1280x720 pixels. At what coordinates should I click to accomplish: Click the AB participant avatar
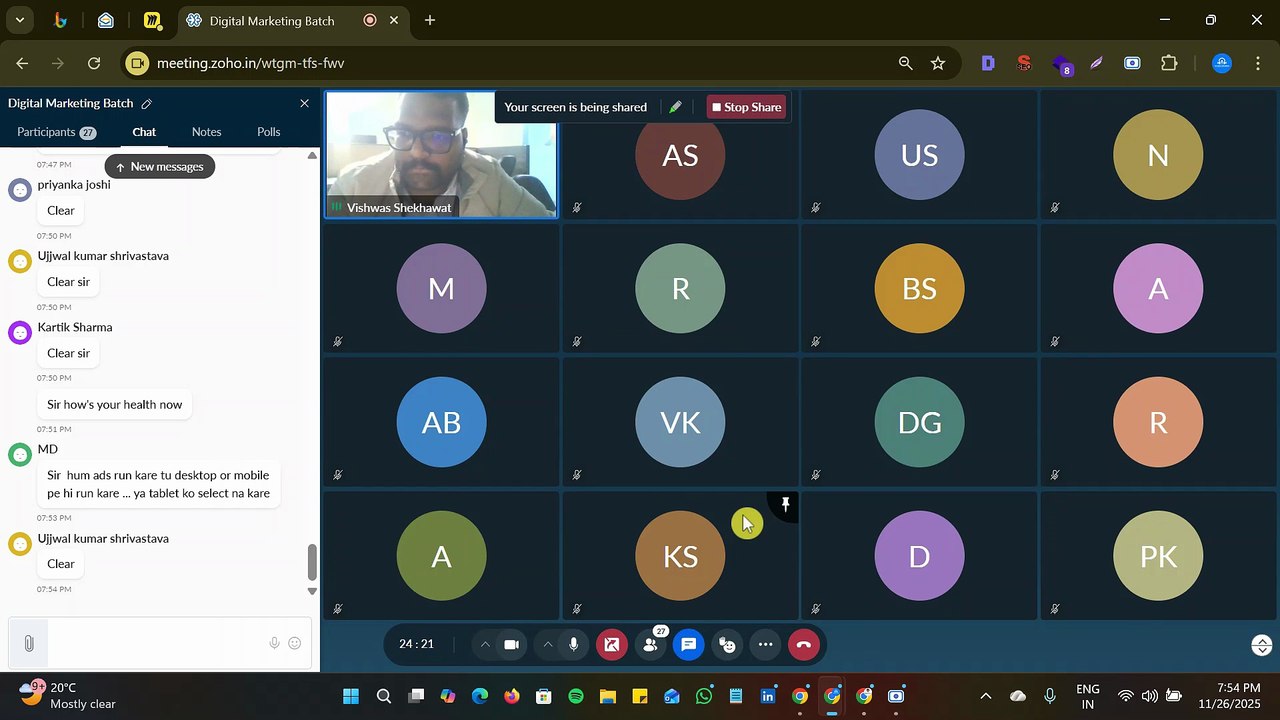[441, 422]
